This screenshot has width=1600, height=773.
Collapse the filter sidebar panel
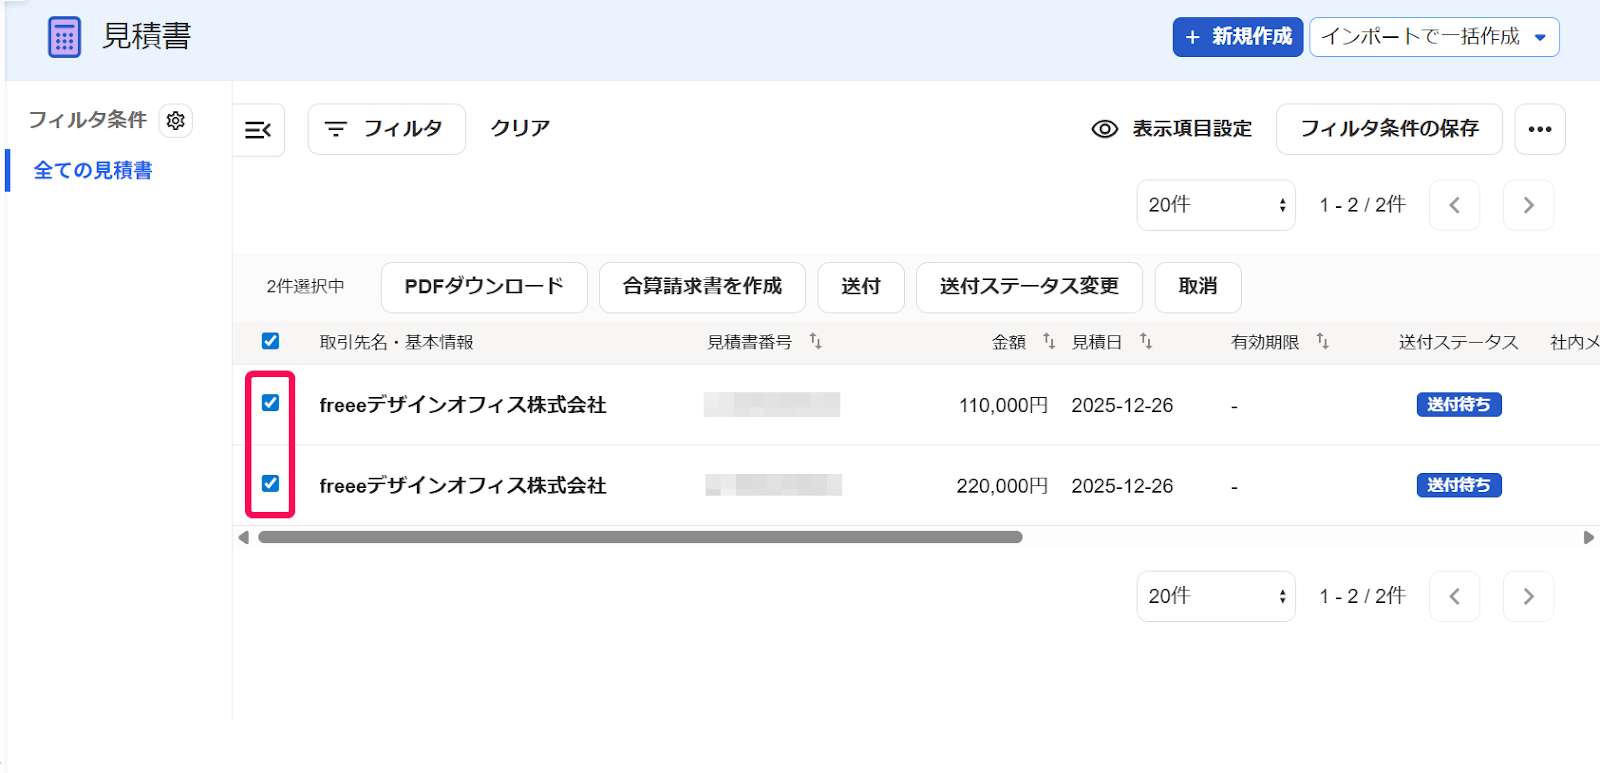[x=258, y=130]
